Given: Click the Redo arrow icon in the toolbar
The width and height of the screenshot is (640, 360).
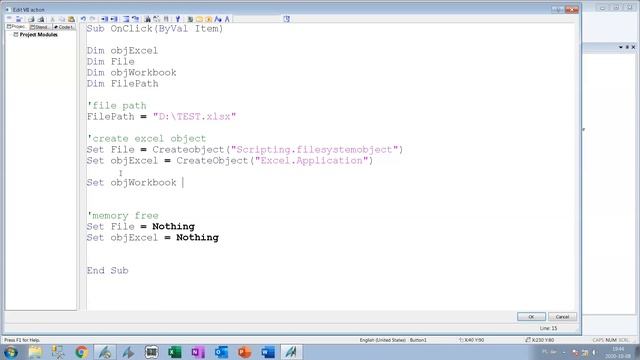Looking at the screenshot, I should click(x=92, y=19).
